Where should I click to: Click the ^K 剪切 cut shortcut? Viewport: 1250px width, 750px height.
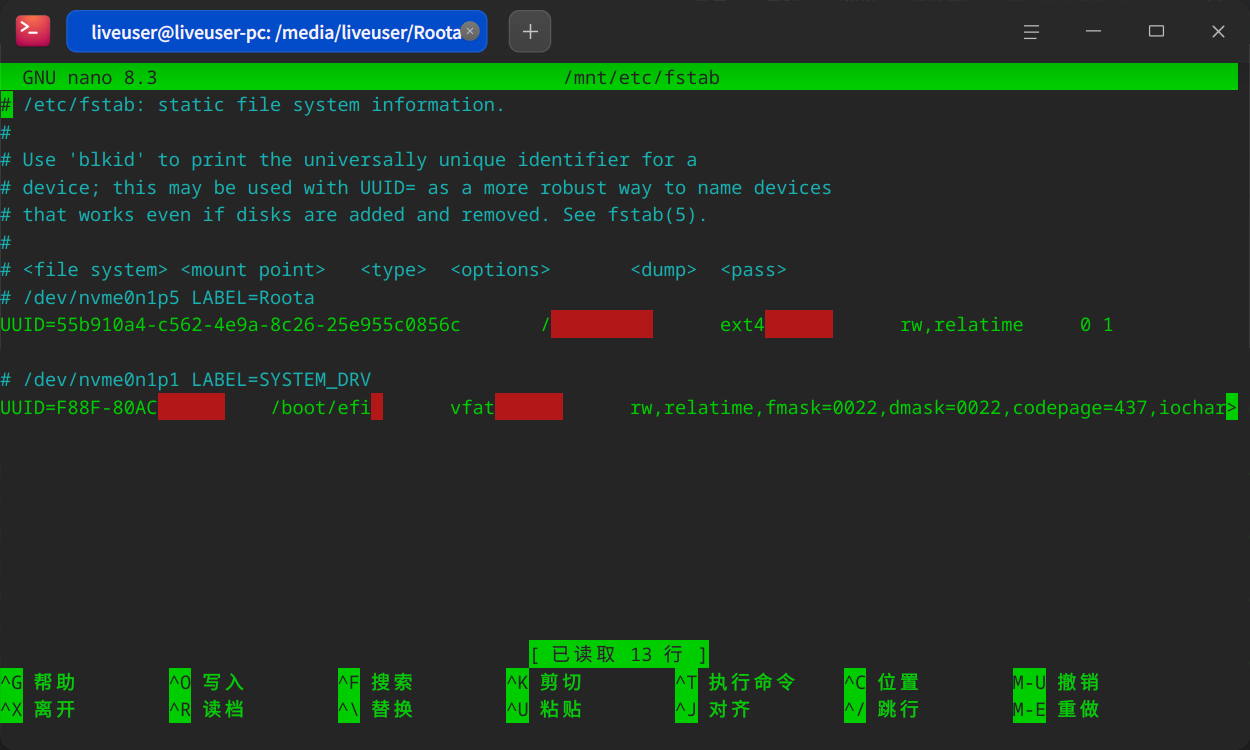(x=545, y=682)
